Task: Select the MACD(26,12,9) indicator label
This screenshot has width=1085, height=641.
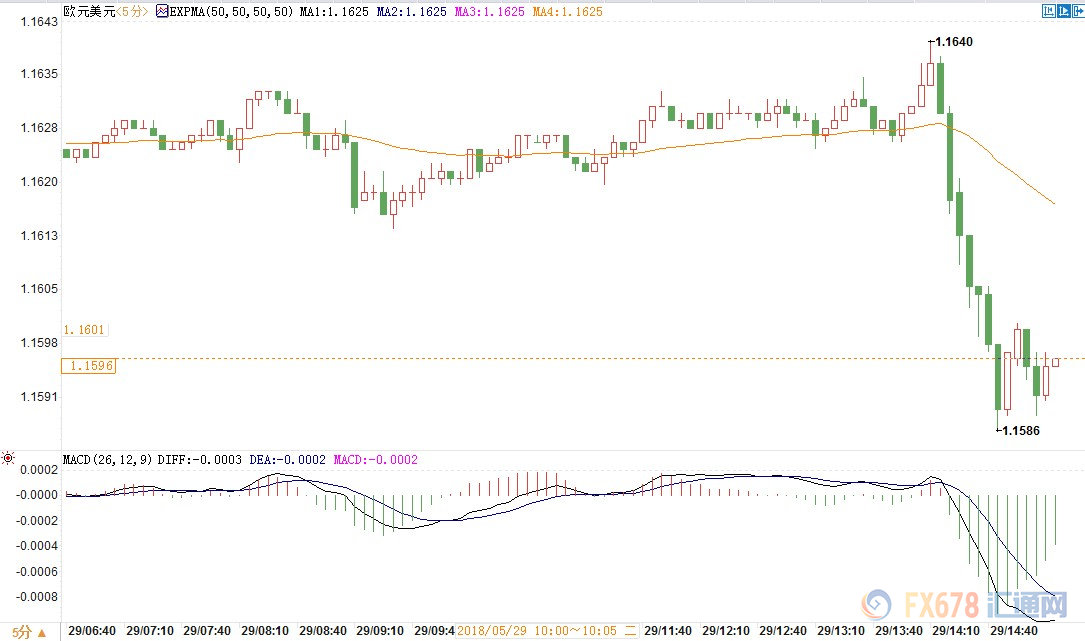Action: pos(107,460)
